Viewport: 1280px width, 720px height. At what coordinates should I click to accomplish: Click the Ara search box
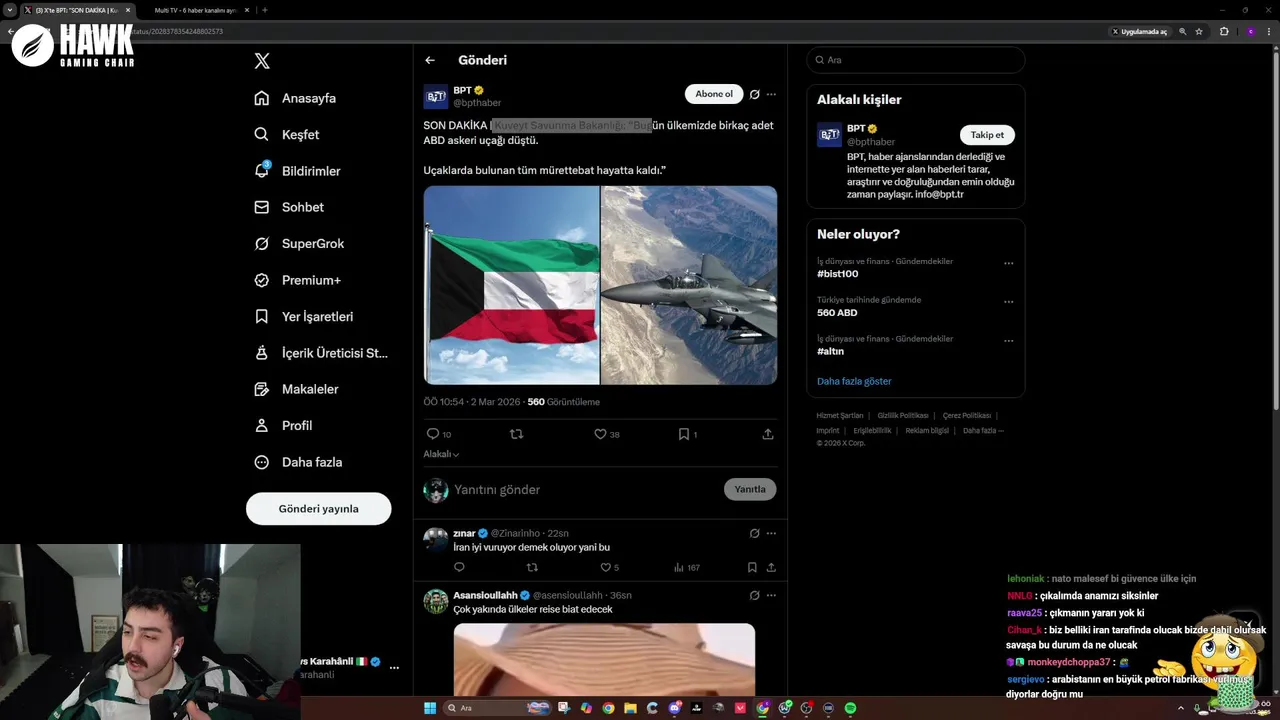tap(916, 60)
